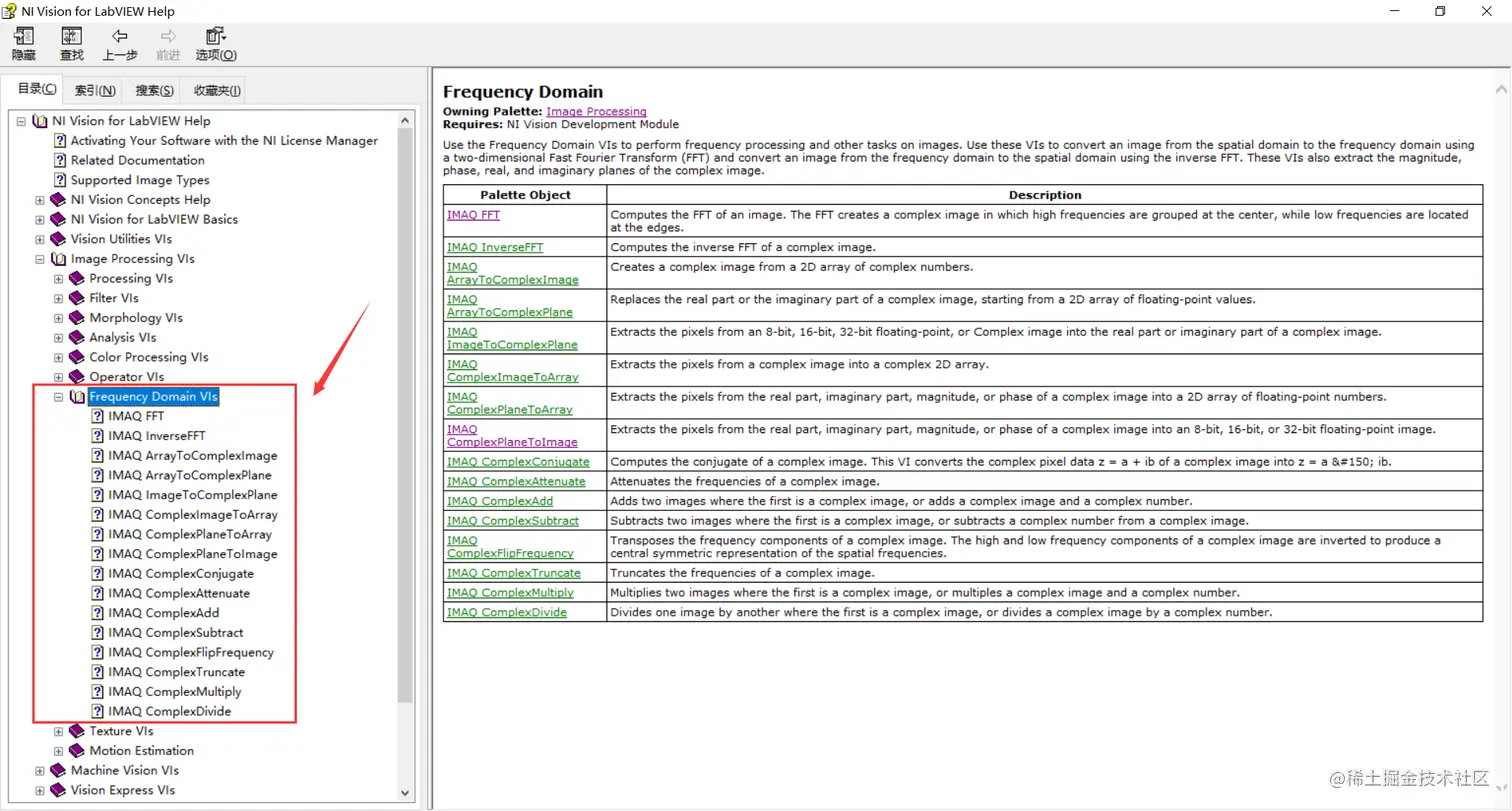
Task: Click tree scrollbar up arrow
Action: [x=406, y=121]
